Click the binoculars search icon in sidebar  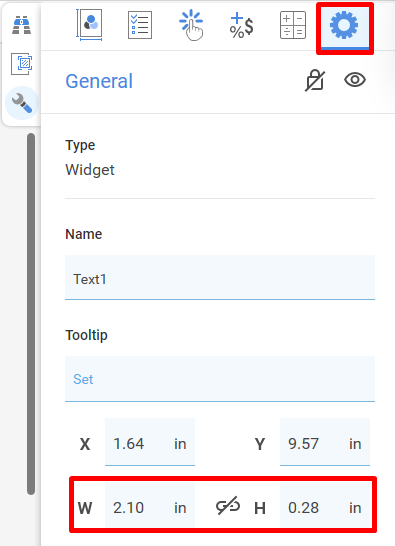point(22,25)
